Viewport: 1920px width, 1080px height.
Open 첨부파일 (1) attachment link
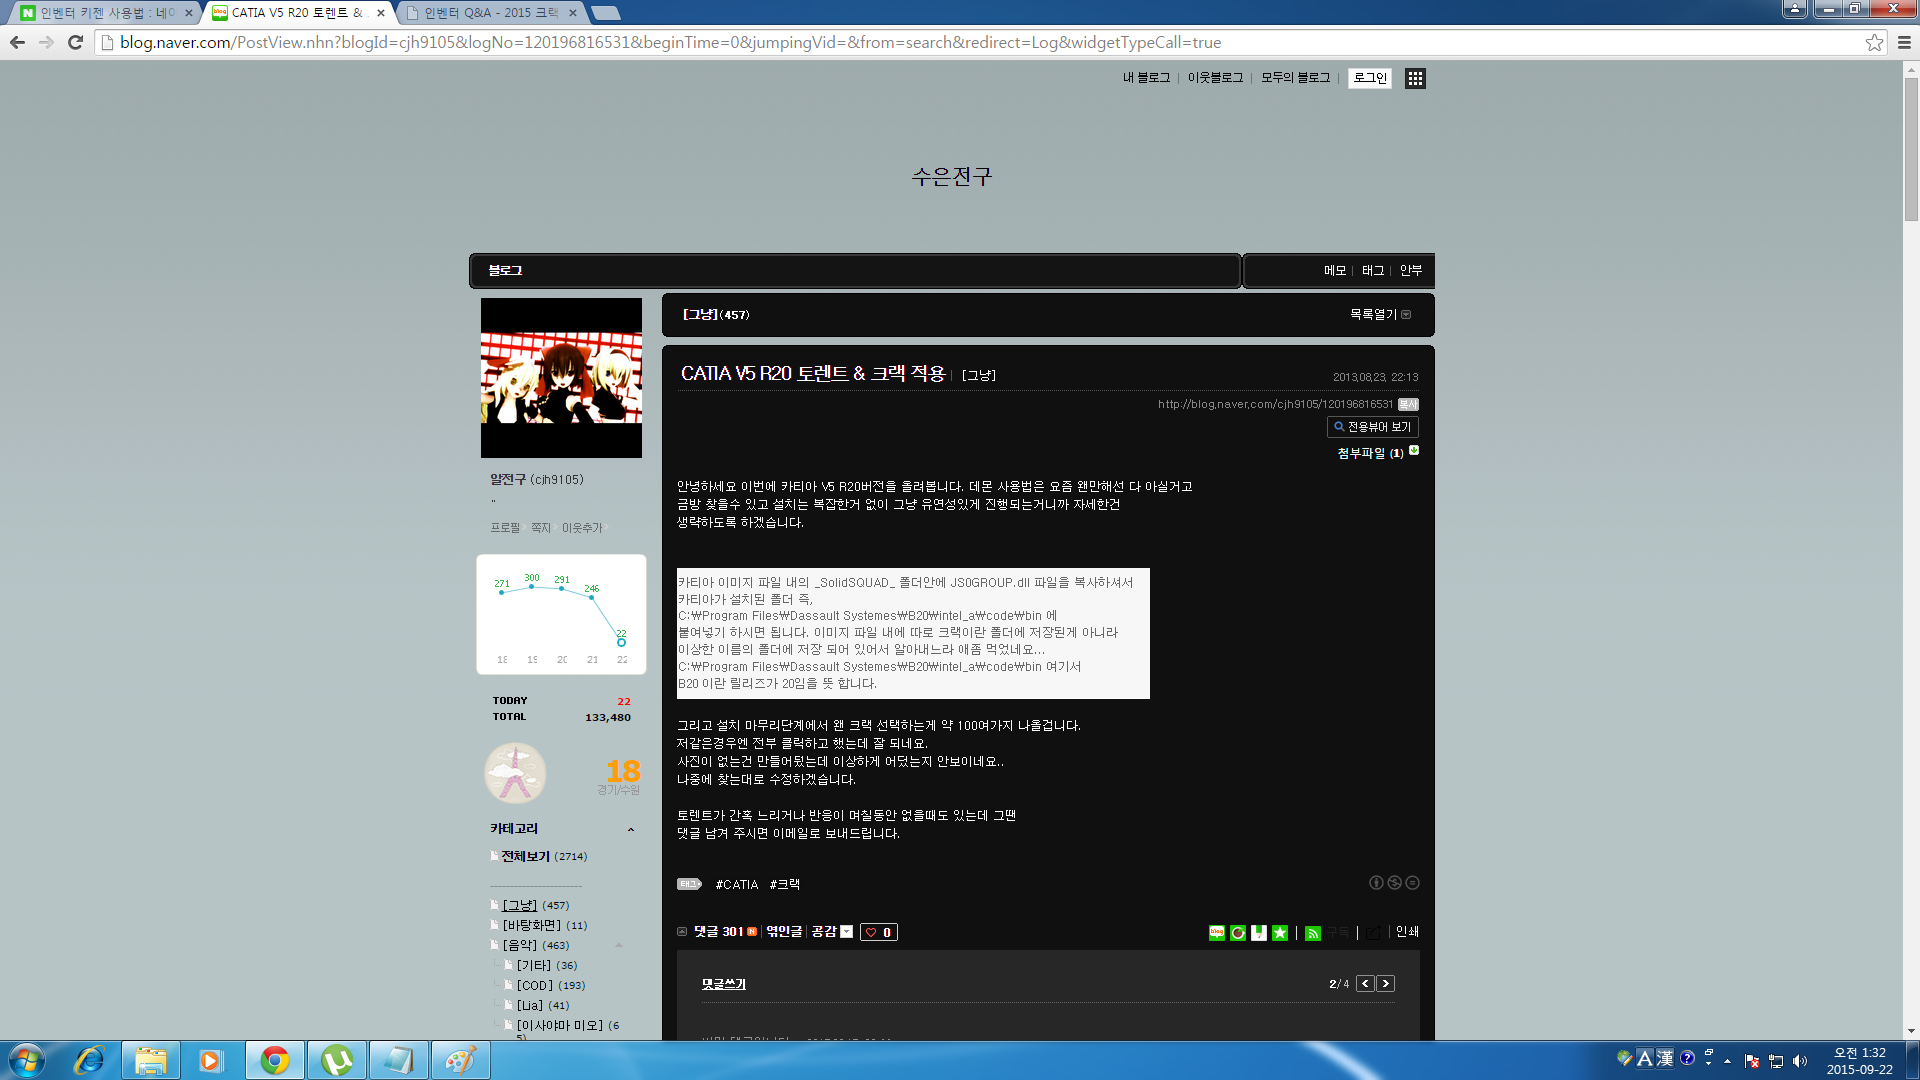1370,453
